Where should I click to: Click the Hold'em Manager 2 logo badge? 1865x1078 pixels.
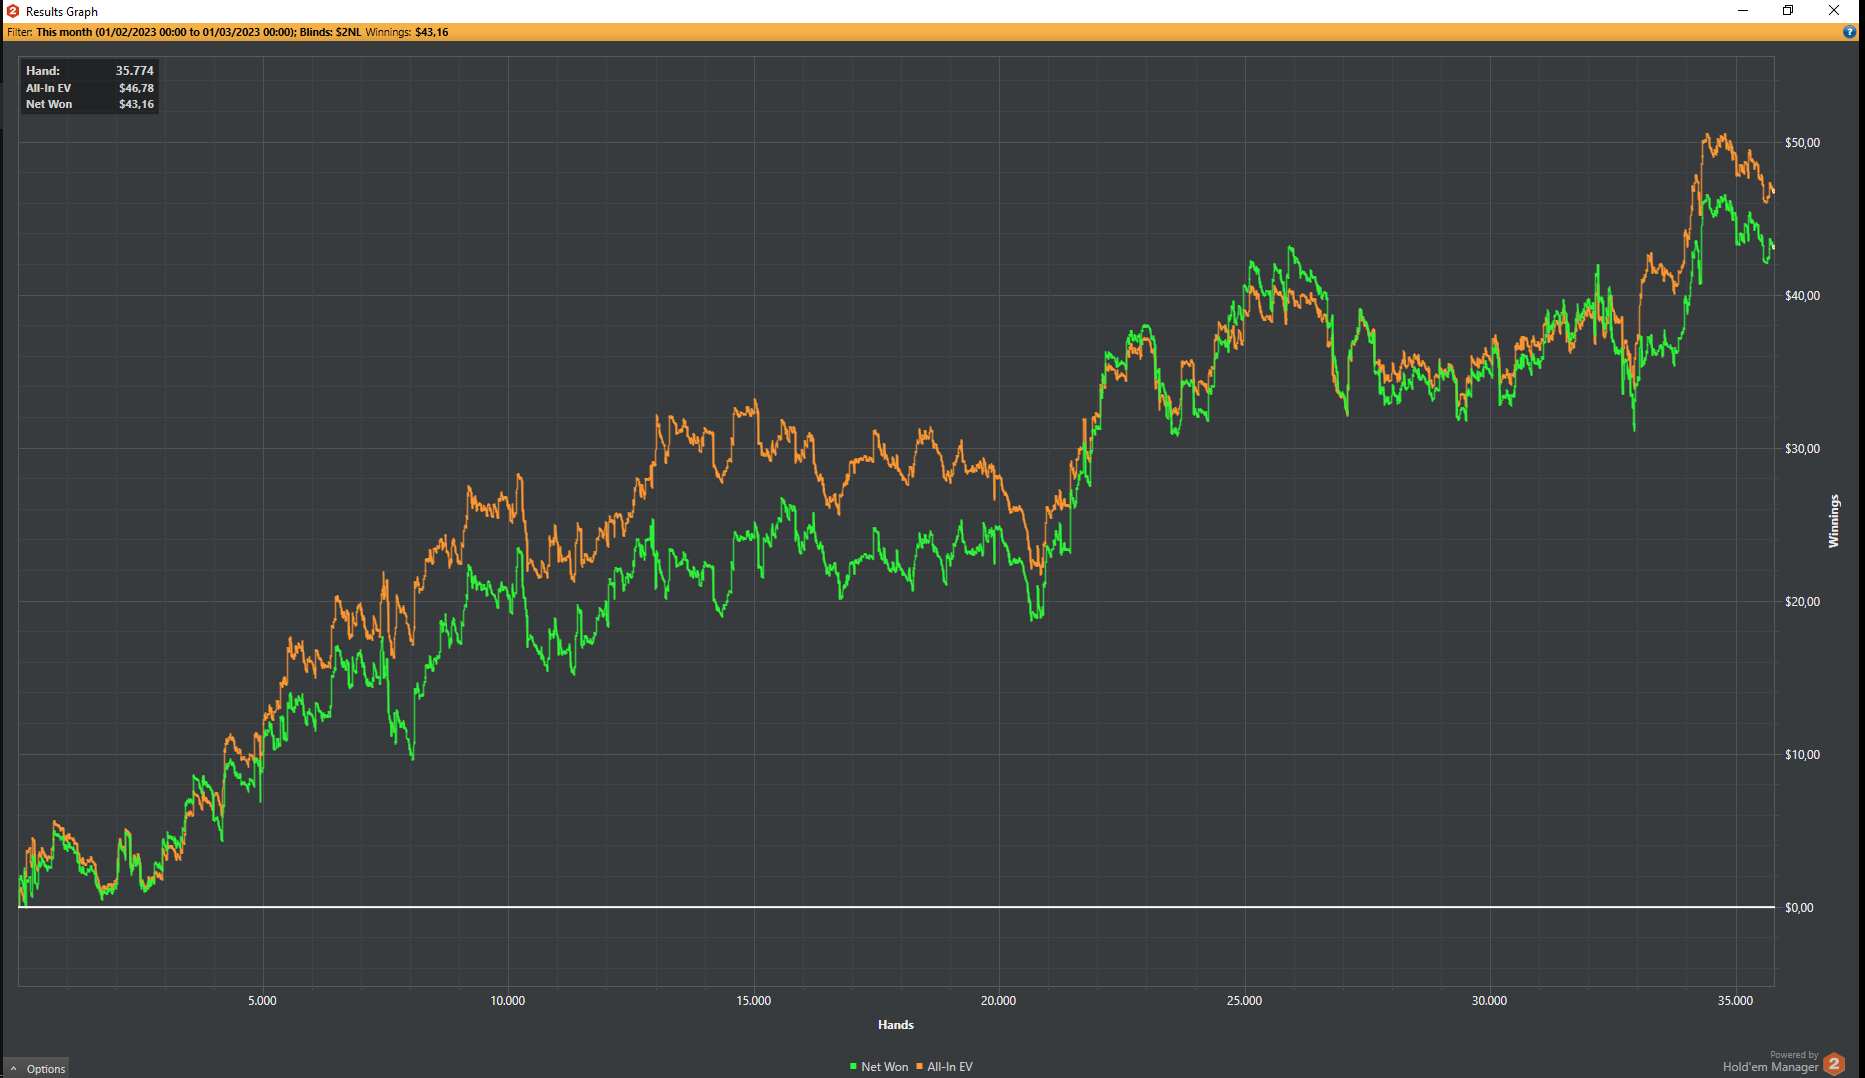click(1834, 1064)
